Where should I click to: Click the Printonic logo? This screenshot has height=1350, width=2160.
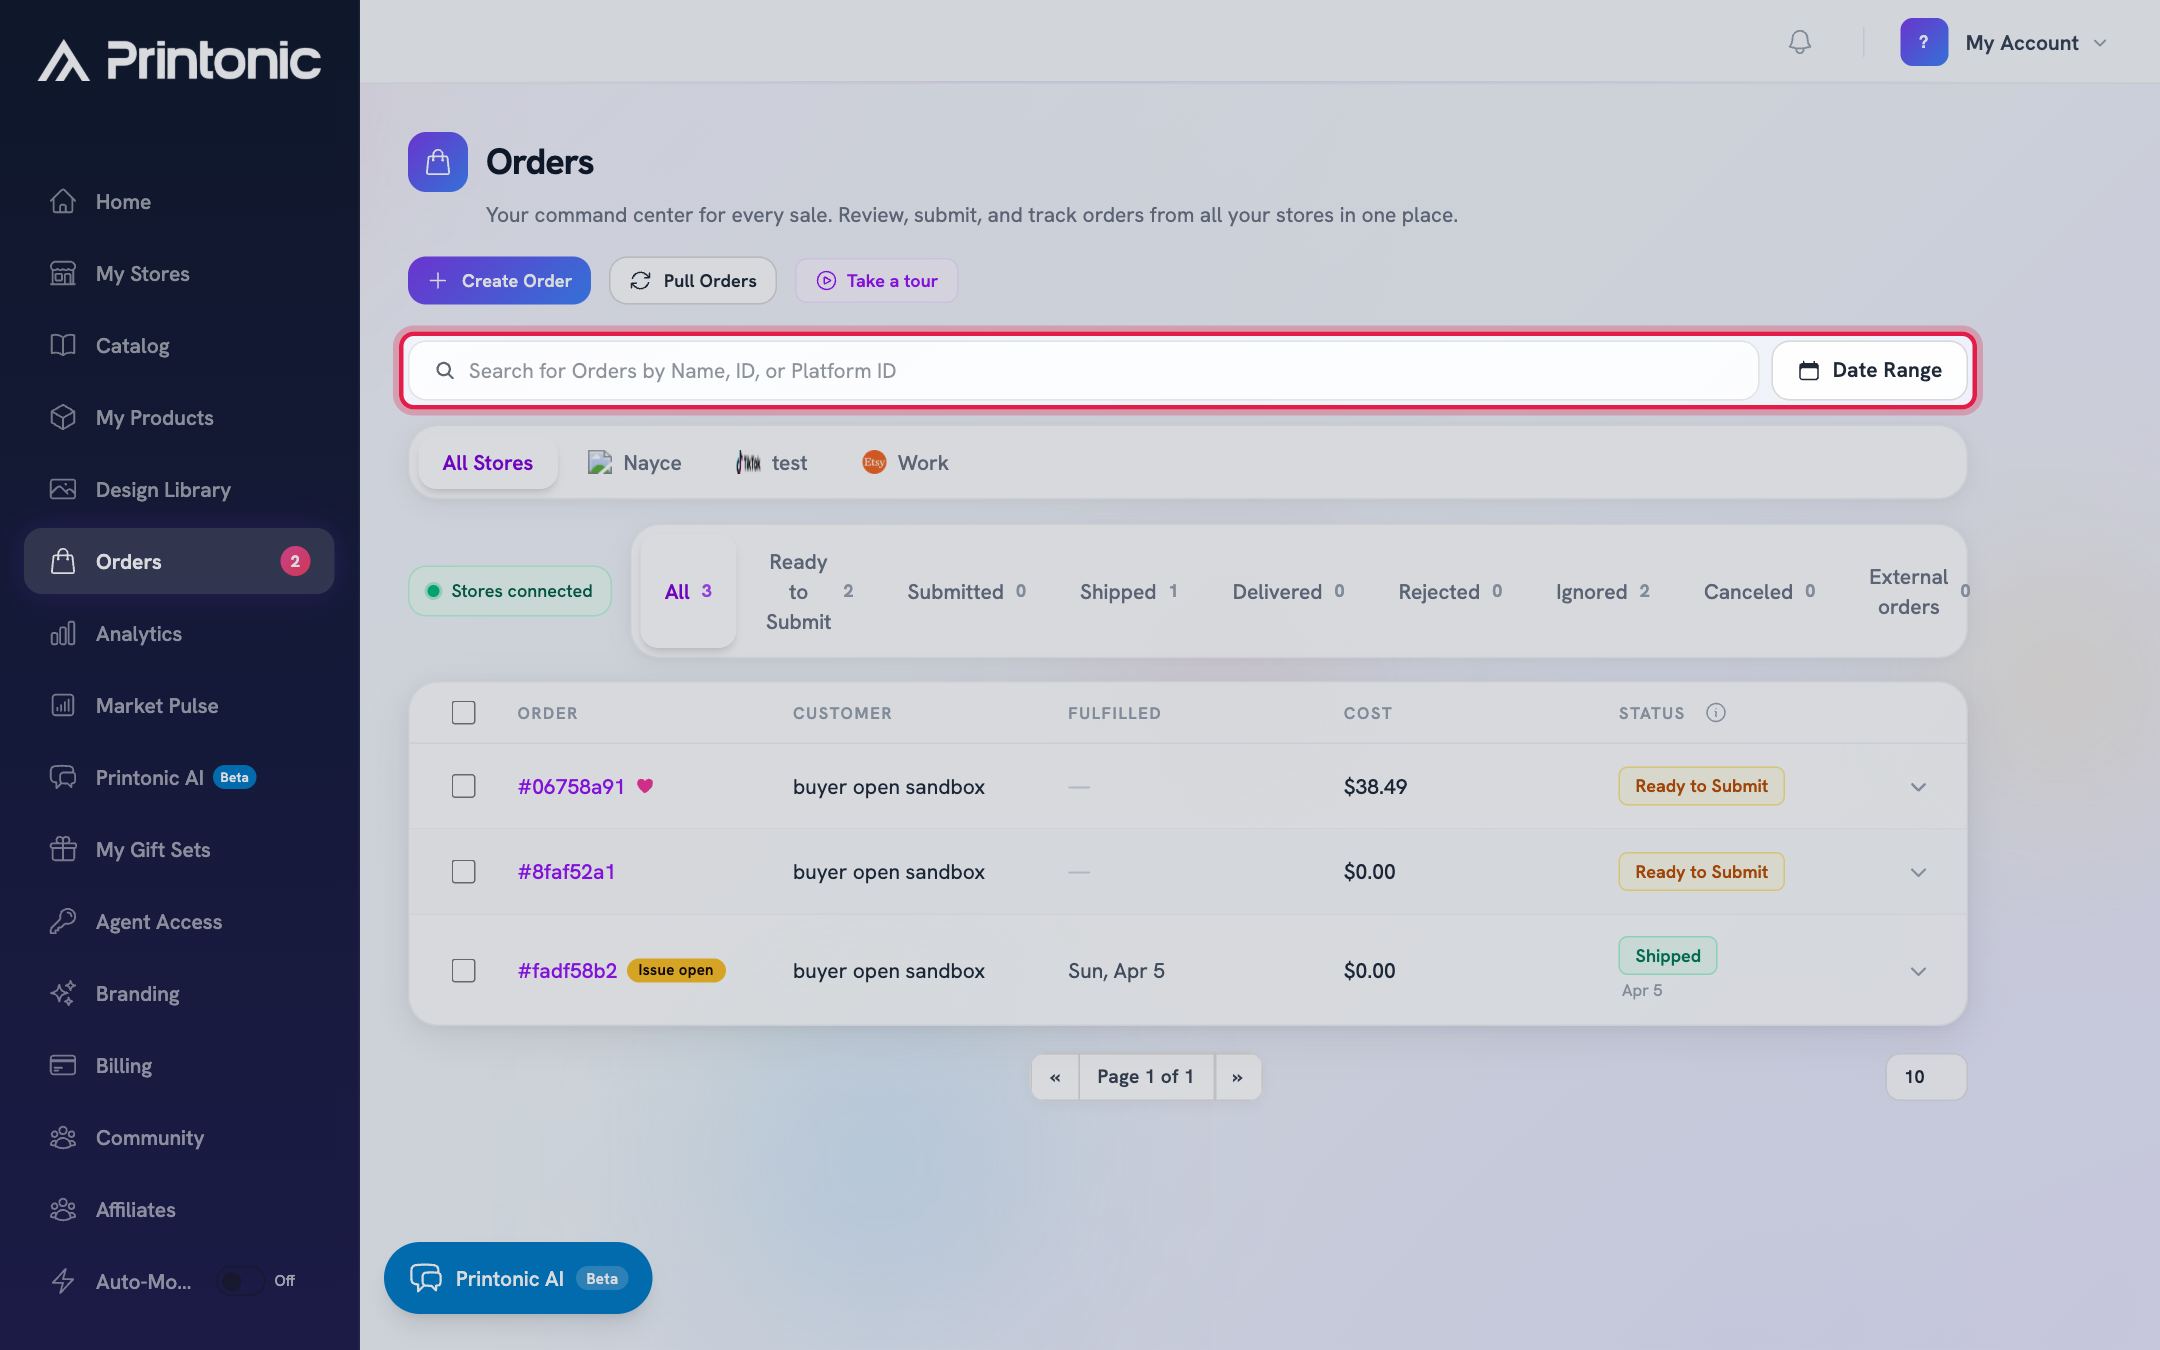click(x=180, y=60)
